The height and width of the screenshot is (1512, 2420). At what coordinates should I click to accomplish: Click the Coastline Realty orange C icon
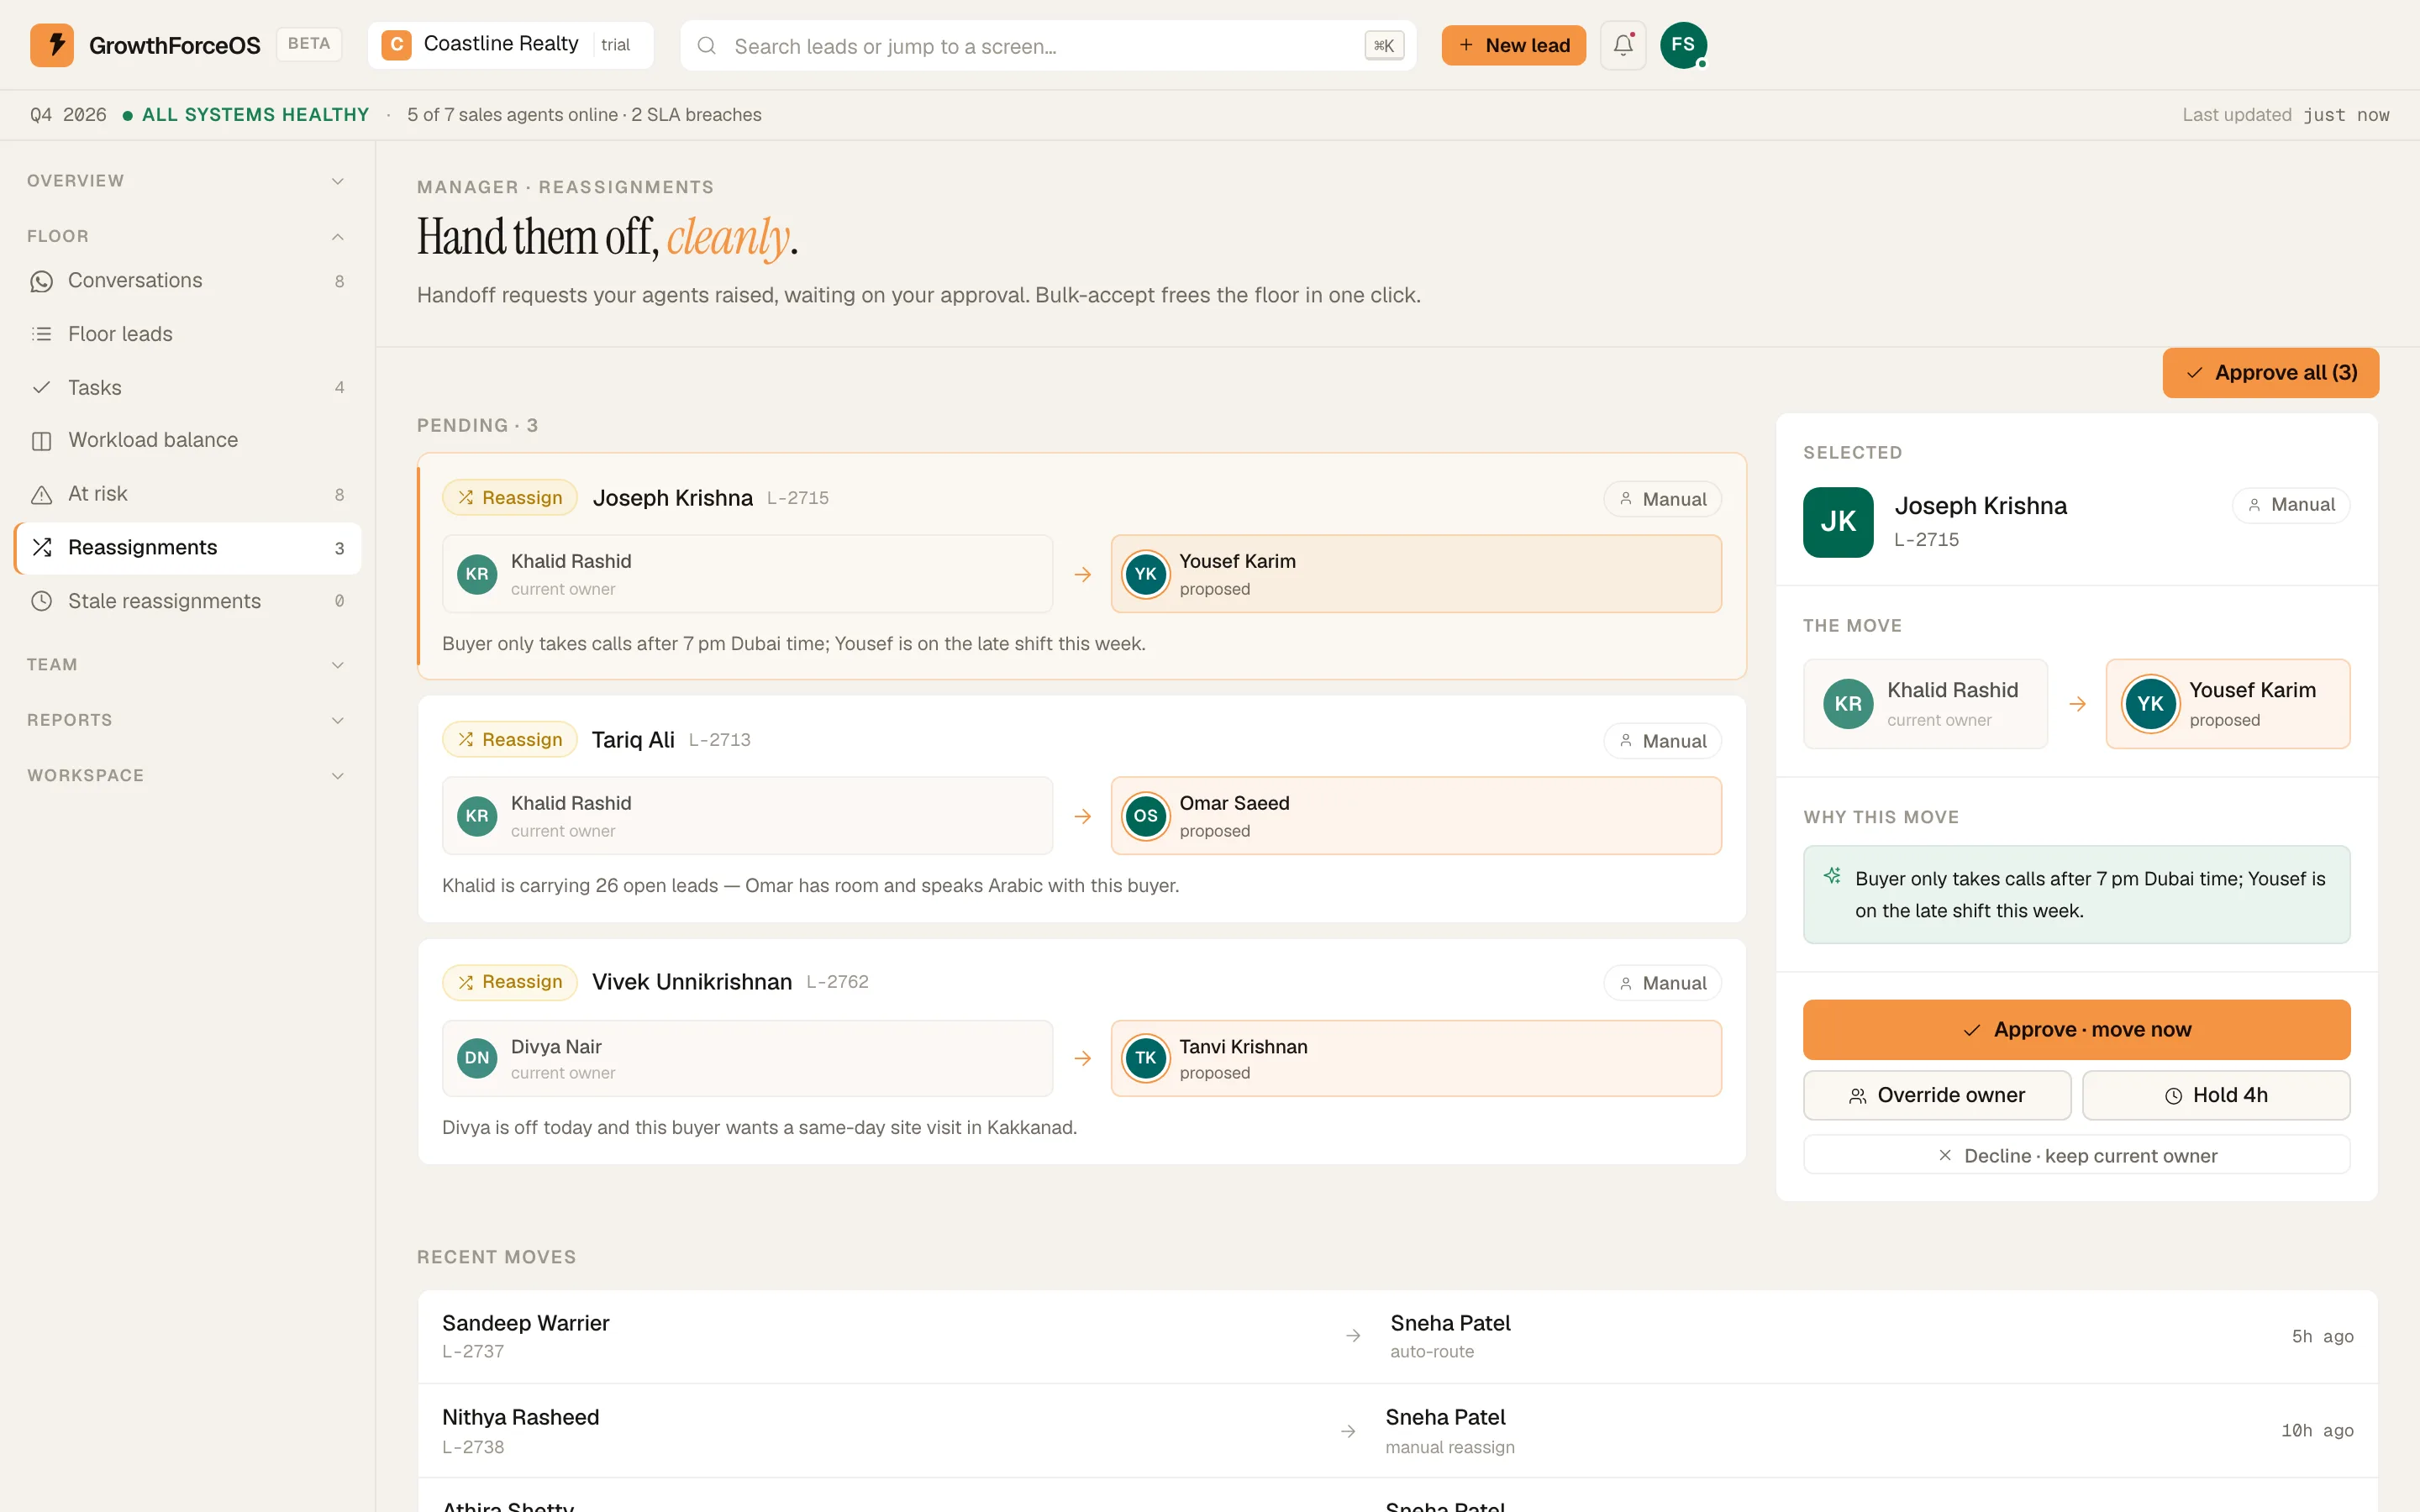397,45
